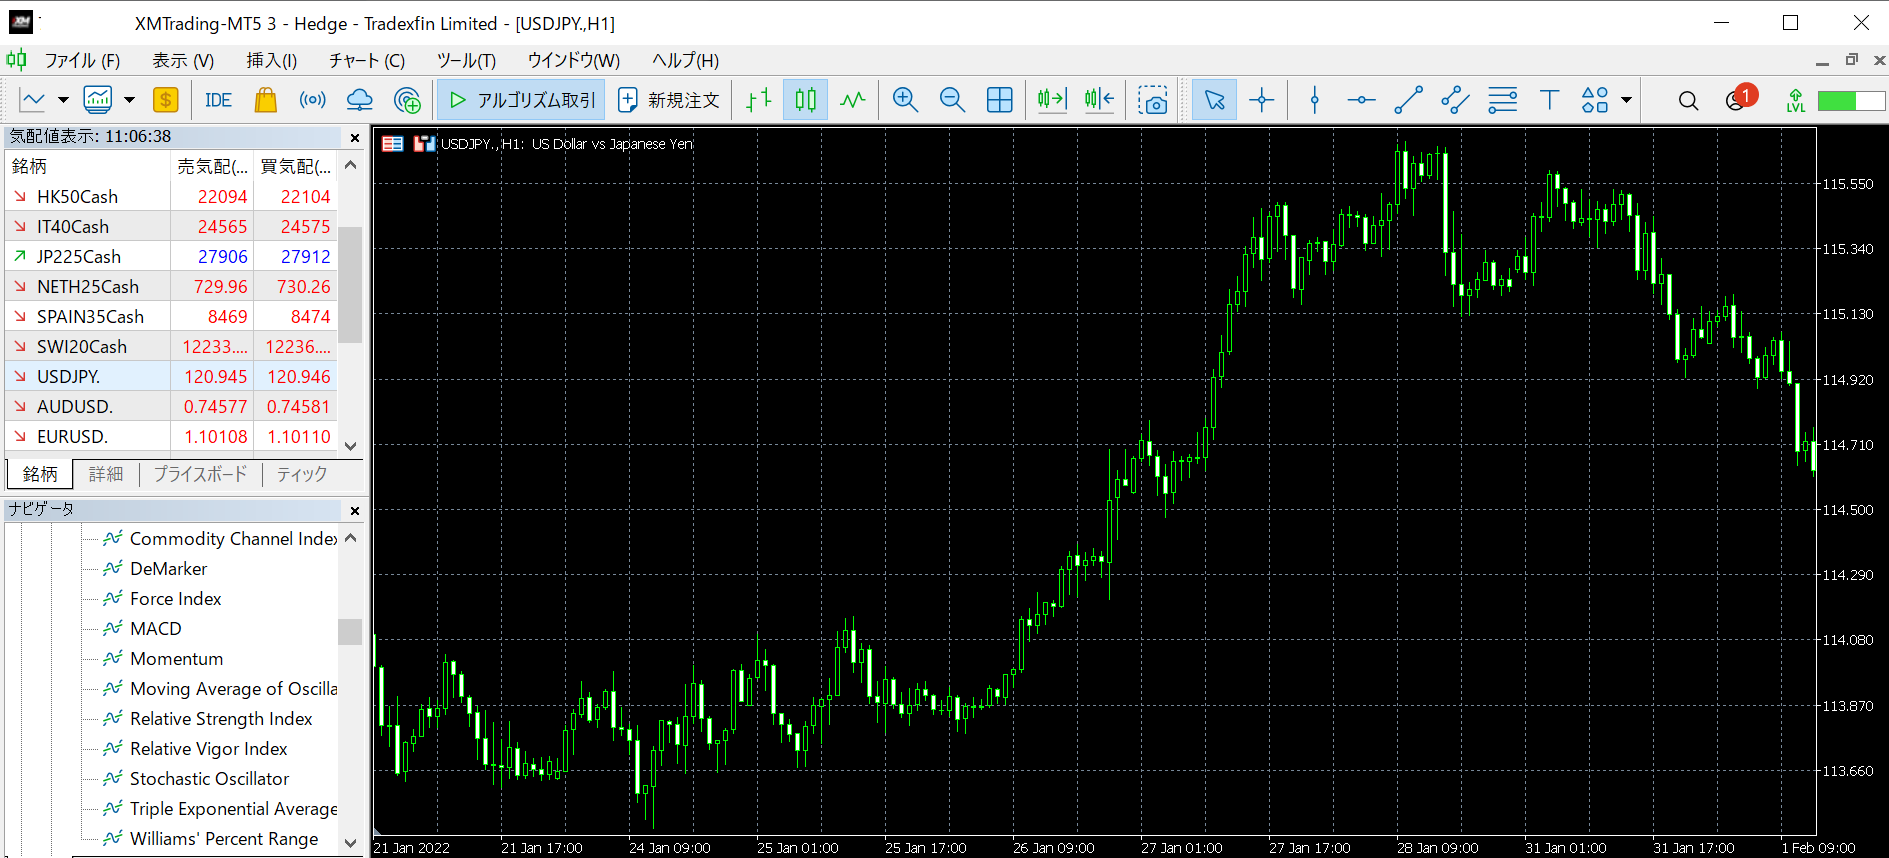
Task: Select the Fibonacci retracement tool
Action: point(1502,100)
